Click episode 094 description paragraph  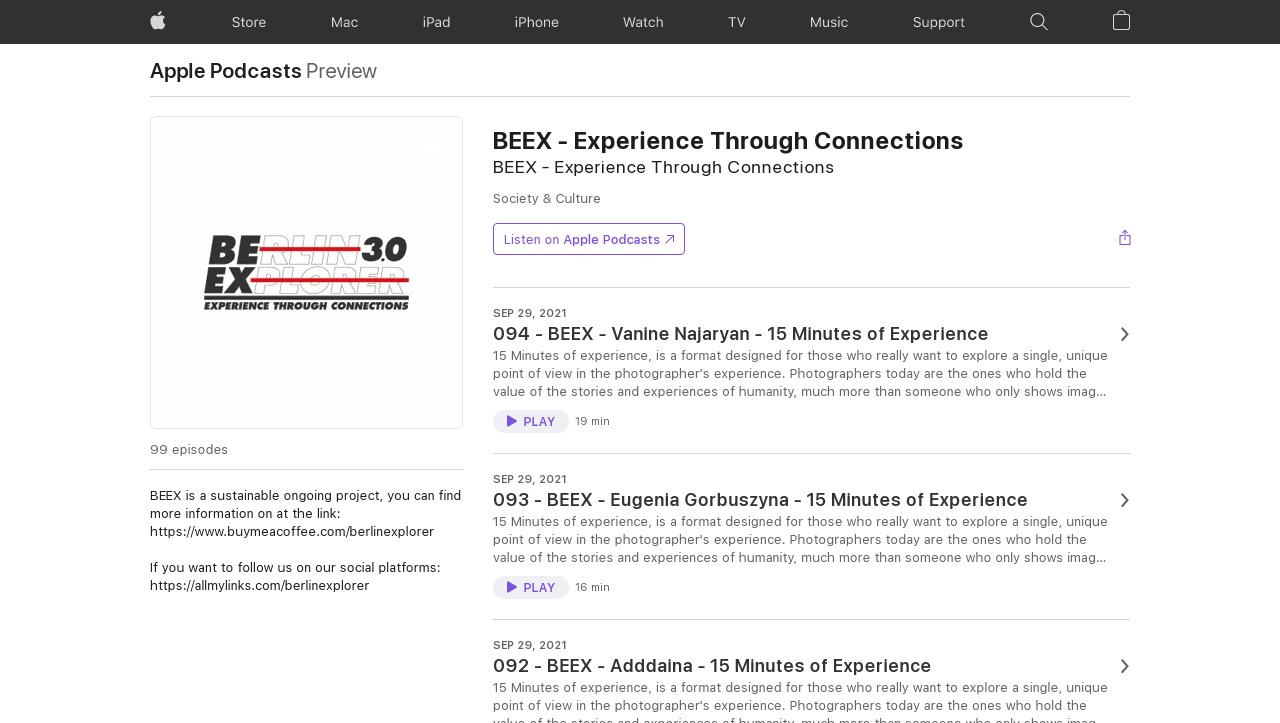pos(801,374)
